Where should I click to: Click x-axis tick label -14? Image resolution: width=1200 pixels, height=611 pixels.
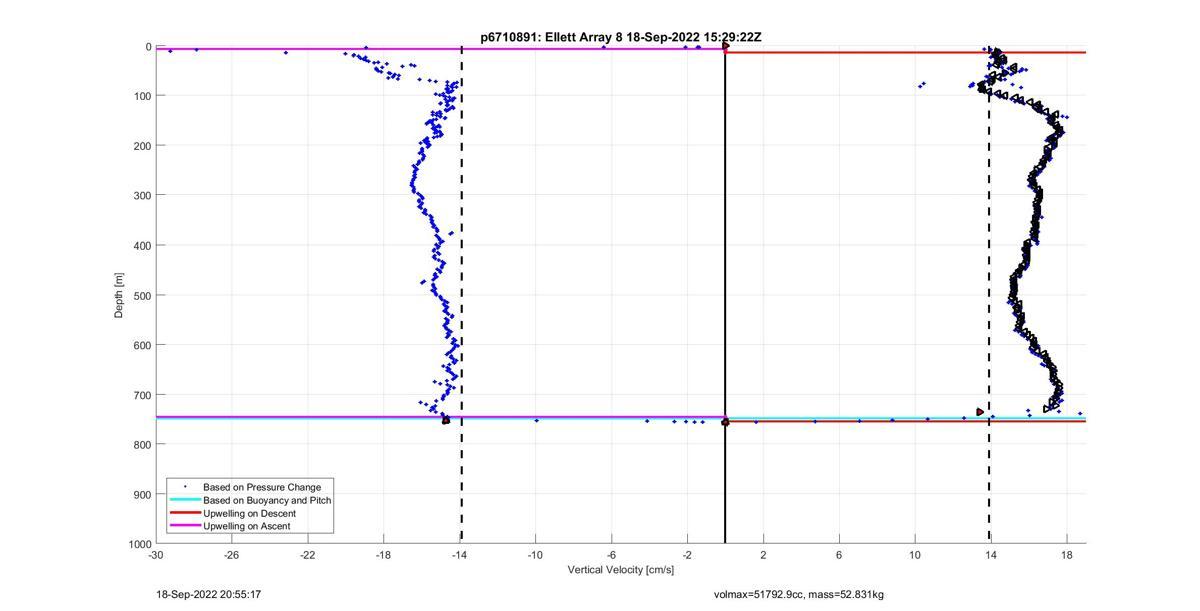point(459,555)
